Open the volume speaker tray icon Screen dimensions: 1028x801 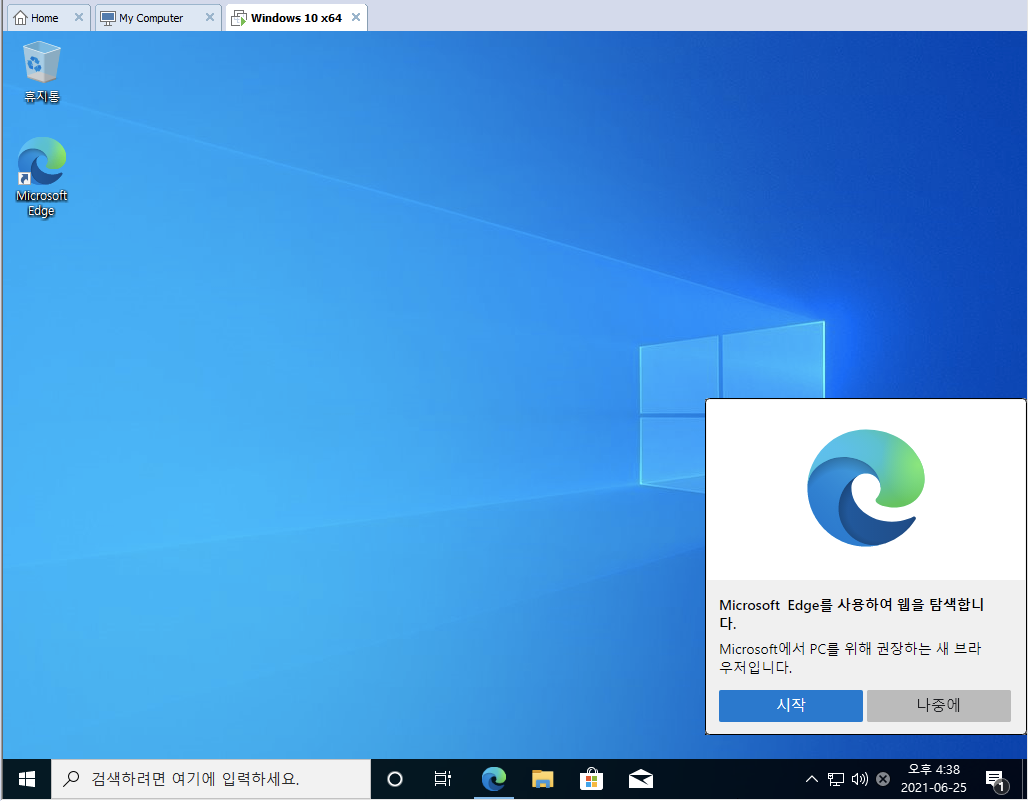(x=860, y=779)
